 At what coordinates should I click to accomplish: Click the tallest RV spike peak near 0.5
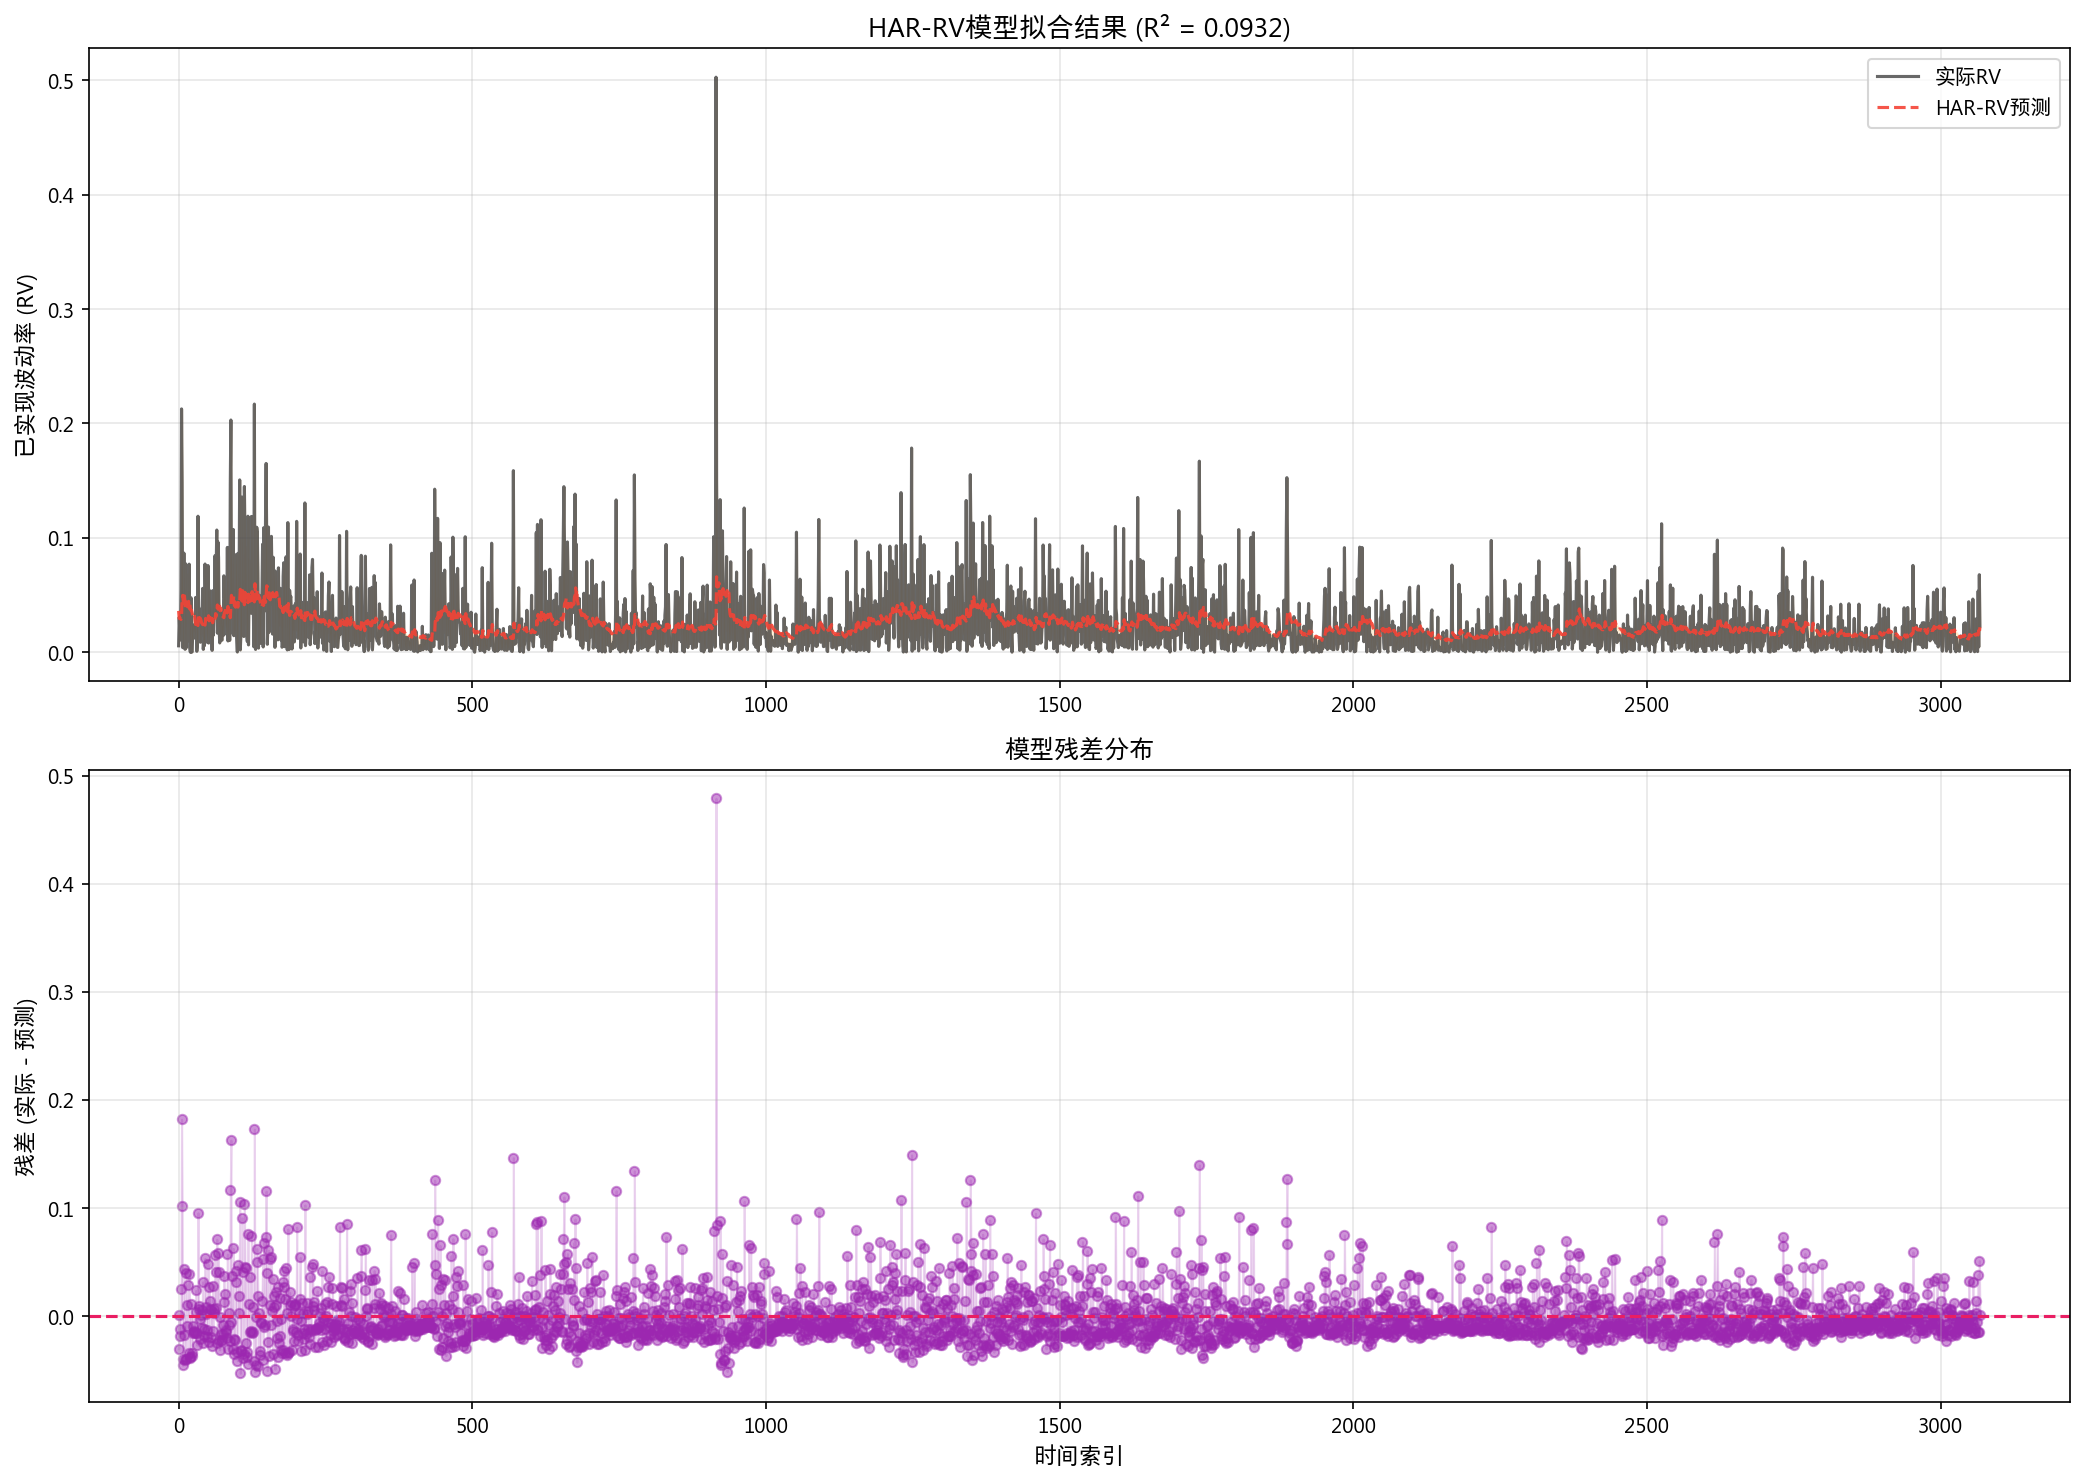click(x=716, y=78)
